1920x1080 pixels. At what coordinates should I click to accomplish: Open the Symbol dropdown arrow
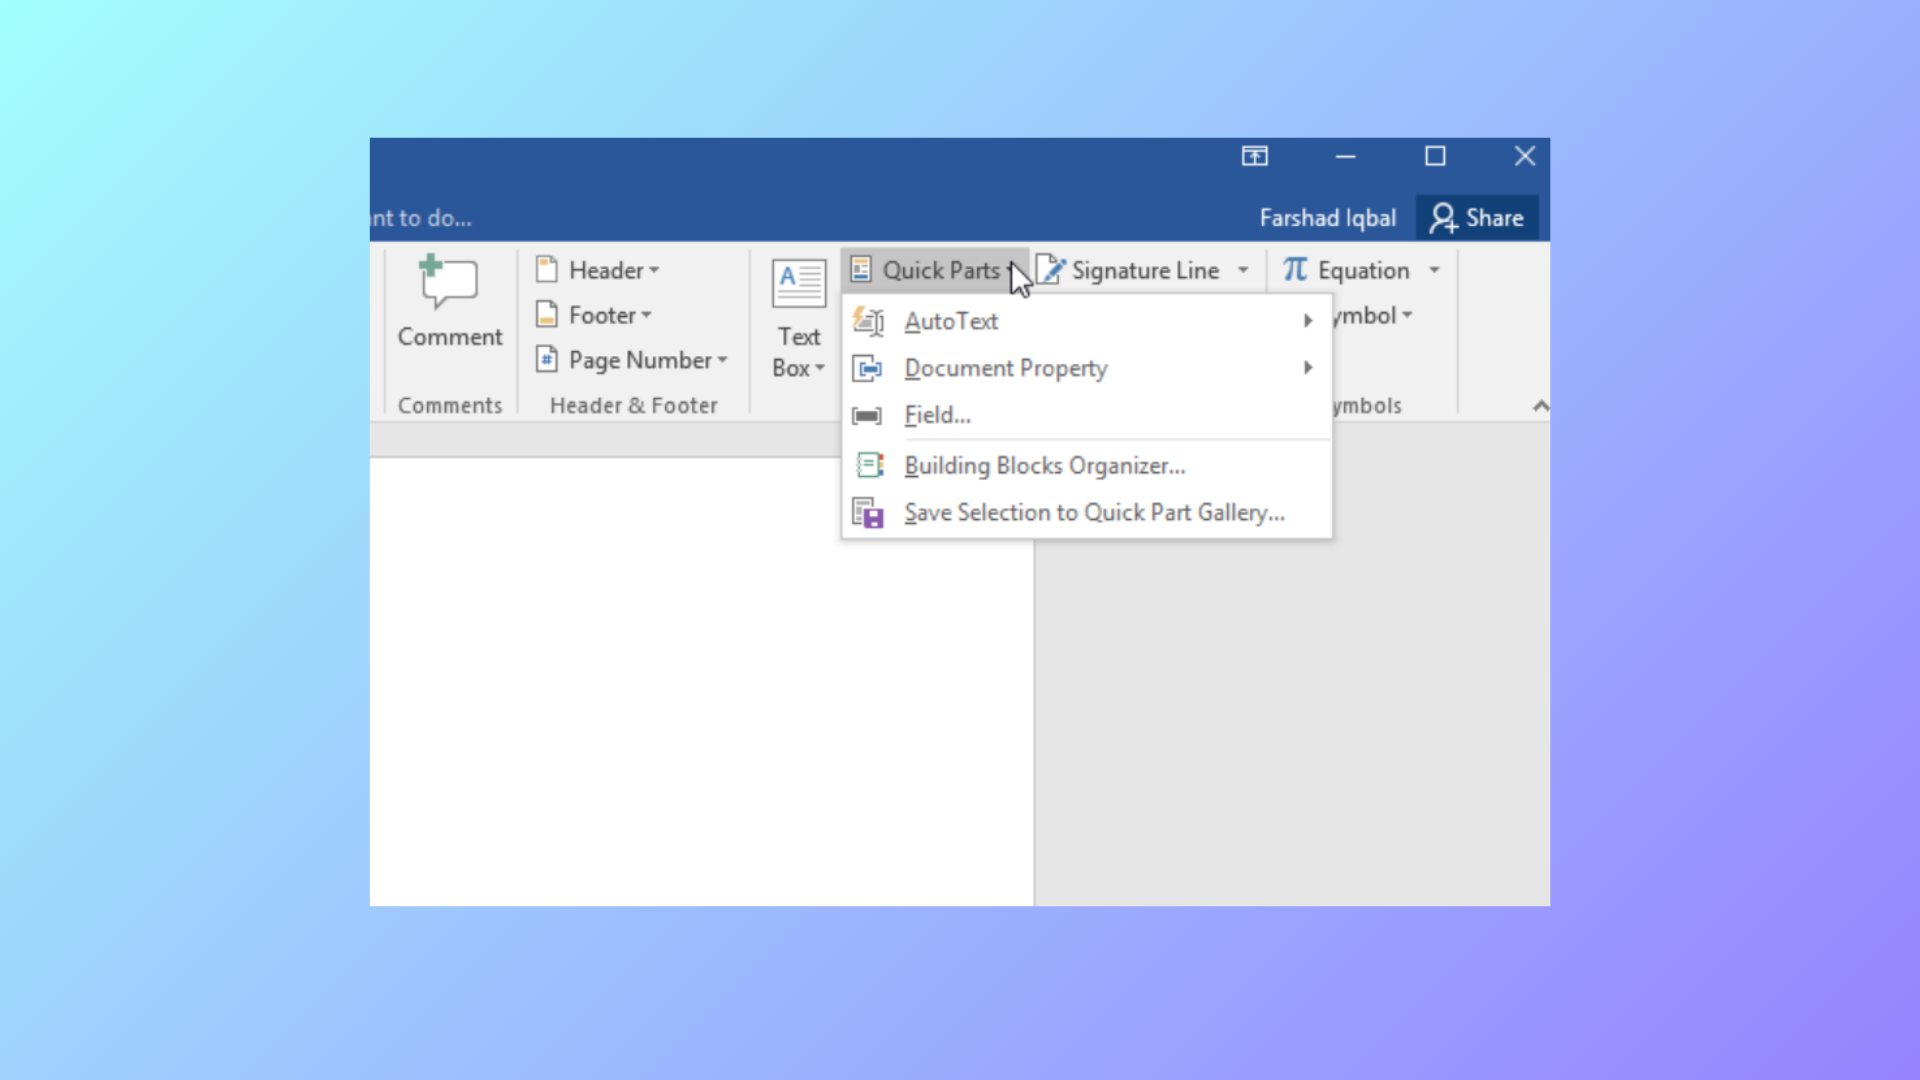coord(1409,315)
